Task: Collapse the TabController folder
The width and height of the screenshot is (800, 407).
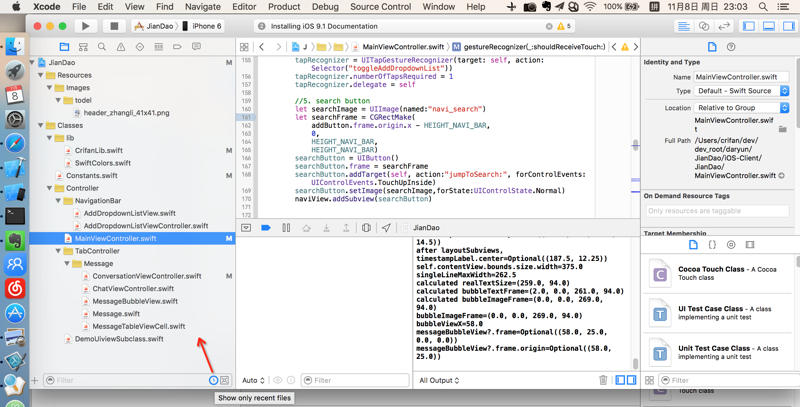Action: (x=58, y=251)
